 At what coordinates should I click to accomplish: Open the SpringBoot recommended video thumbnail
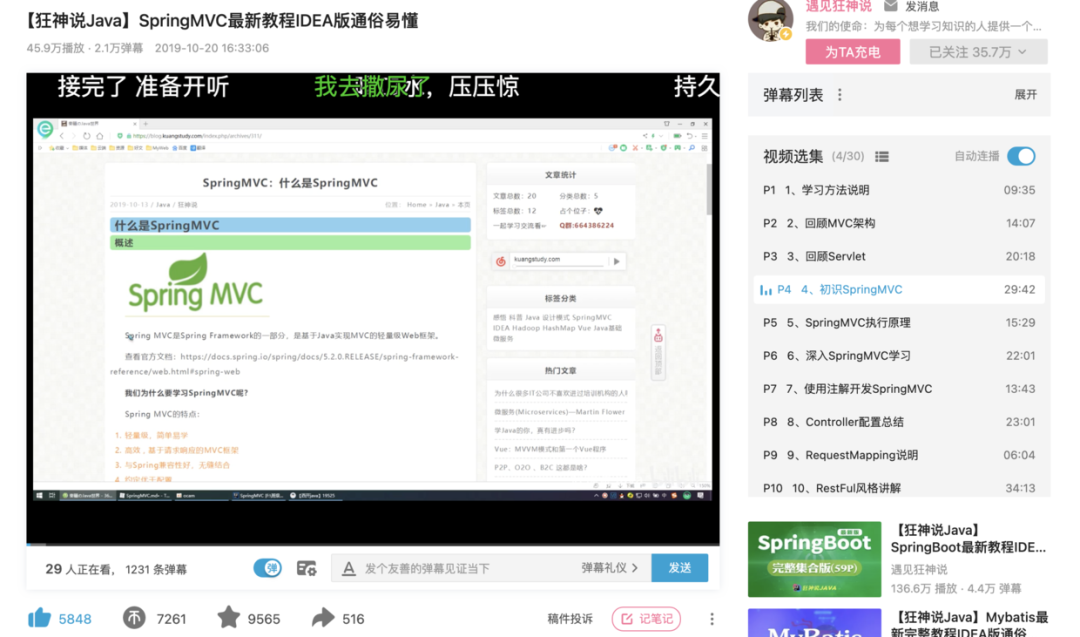814,558
